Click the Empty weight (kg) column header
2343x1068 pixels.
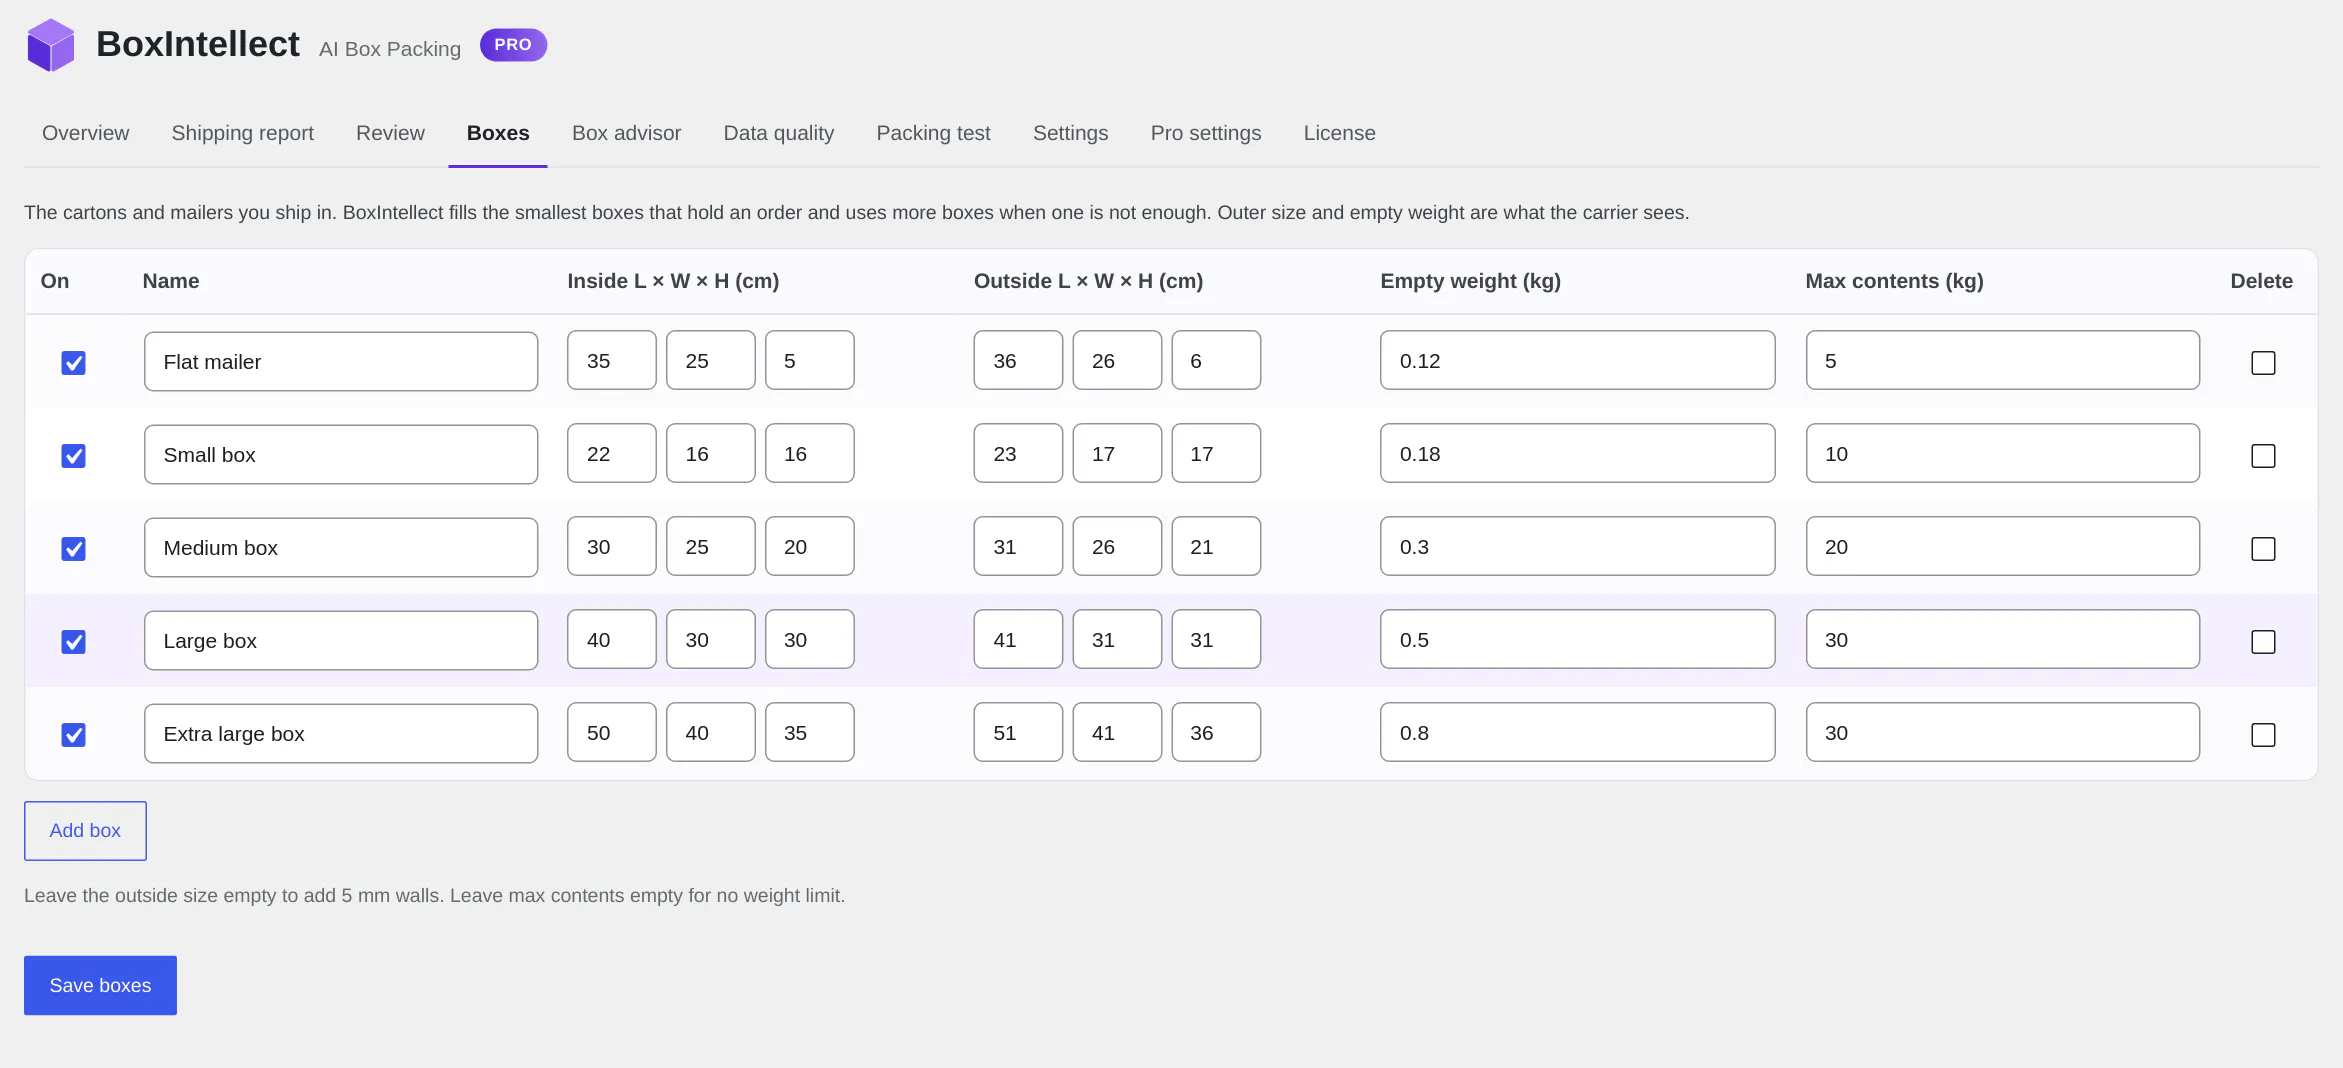point(1470,281)
